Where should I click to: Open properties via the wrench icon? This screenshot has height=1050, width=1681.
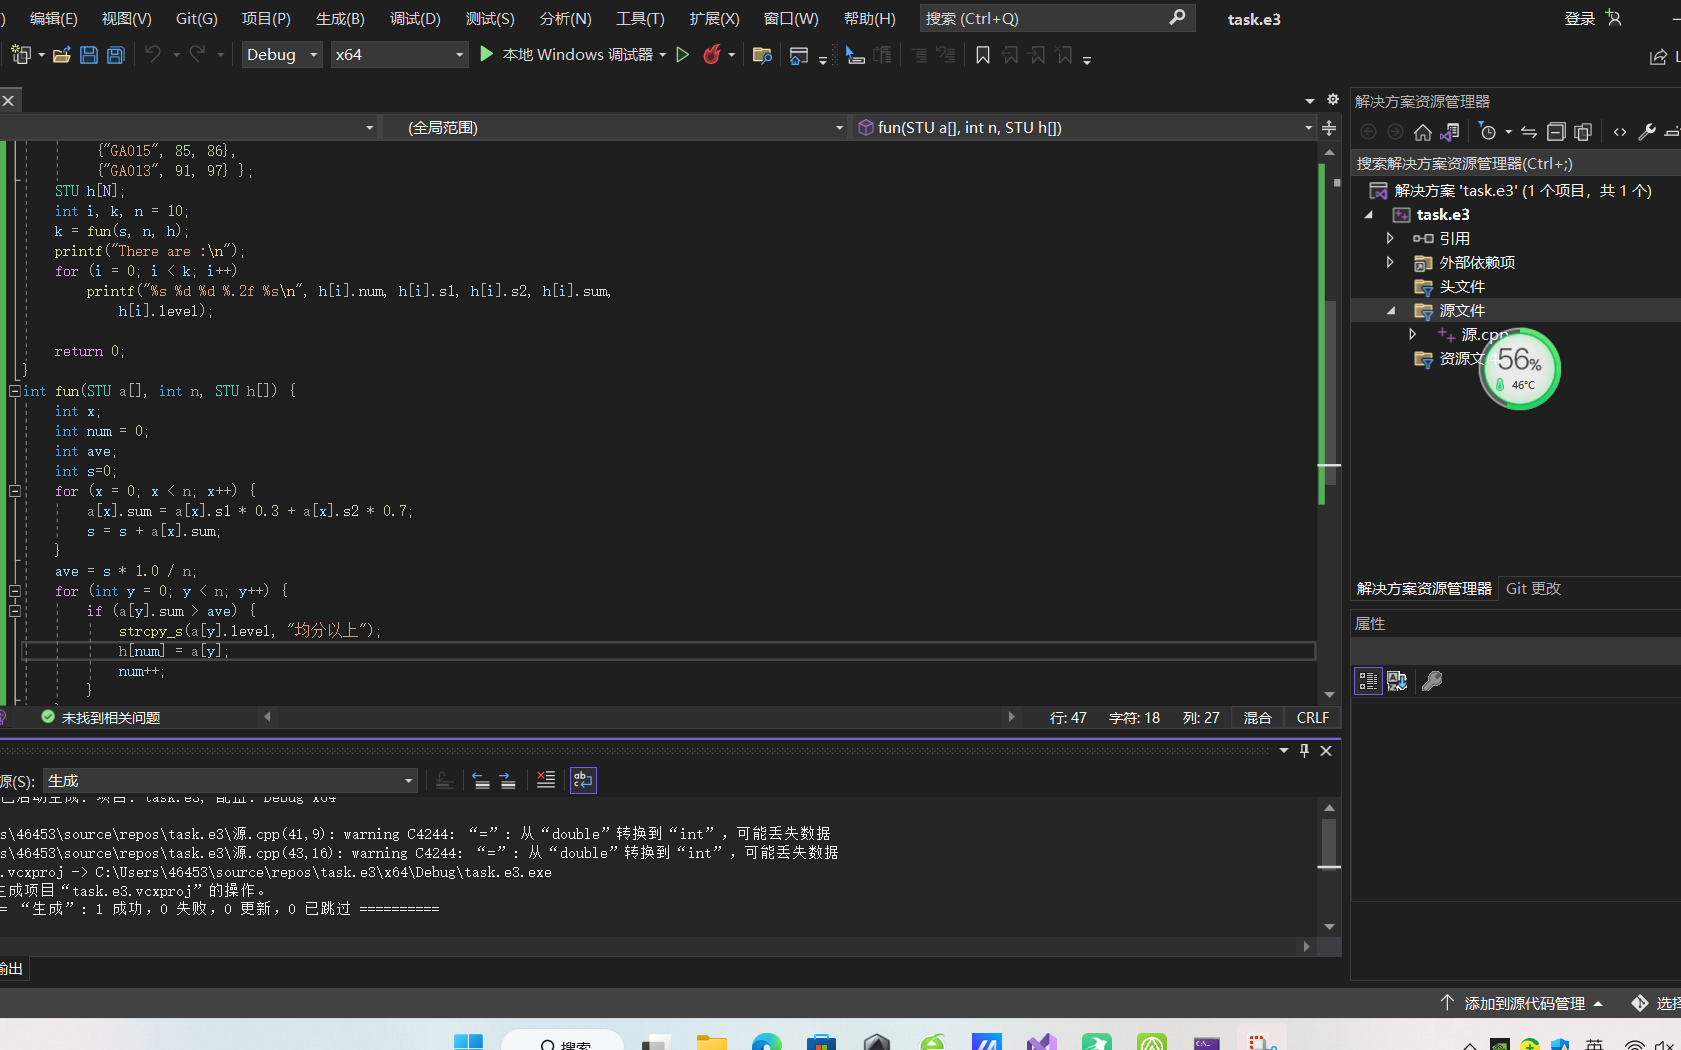click(x=1647, y=132)
